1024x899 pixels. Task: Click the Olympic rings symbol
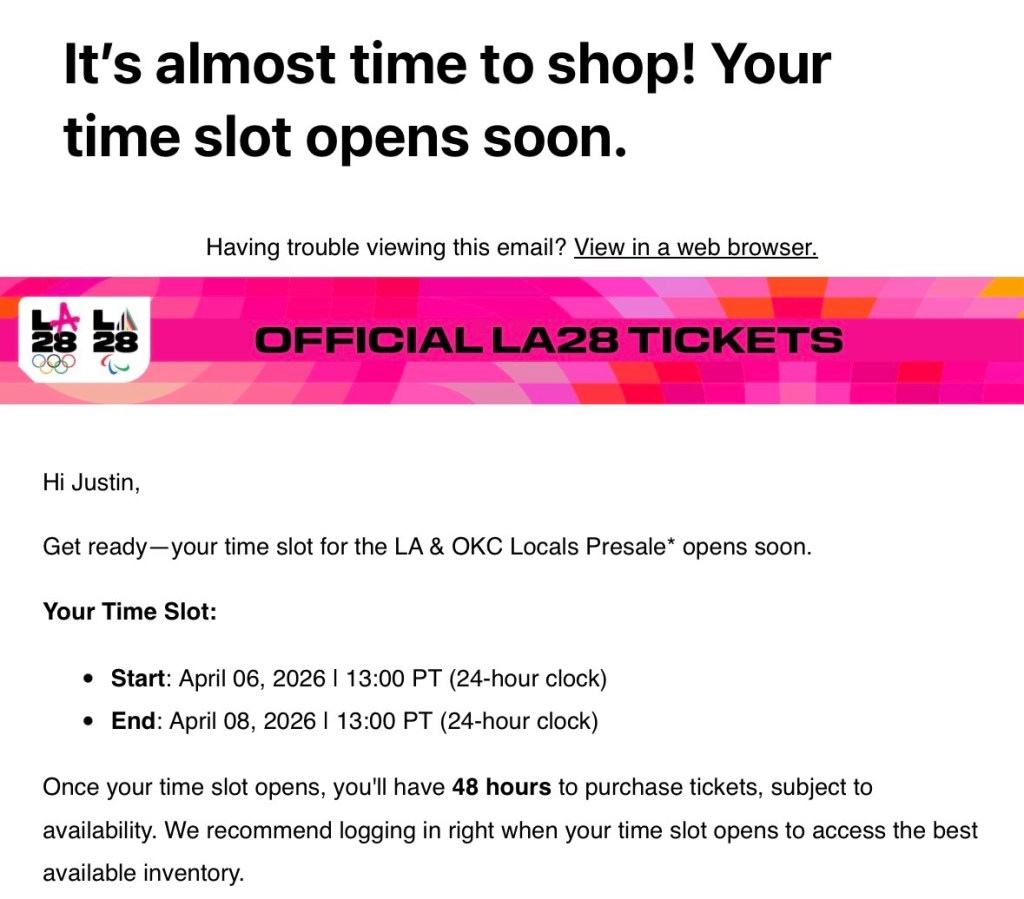[54, 364]
